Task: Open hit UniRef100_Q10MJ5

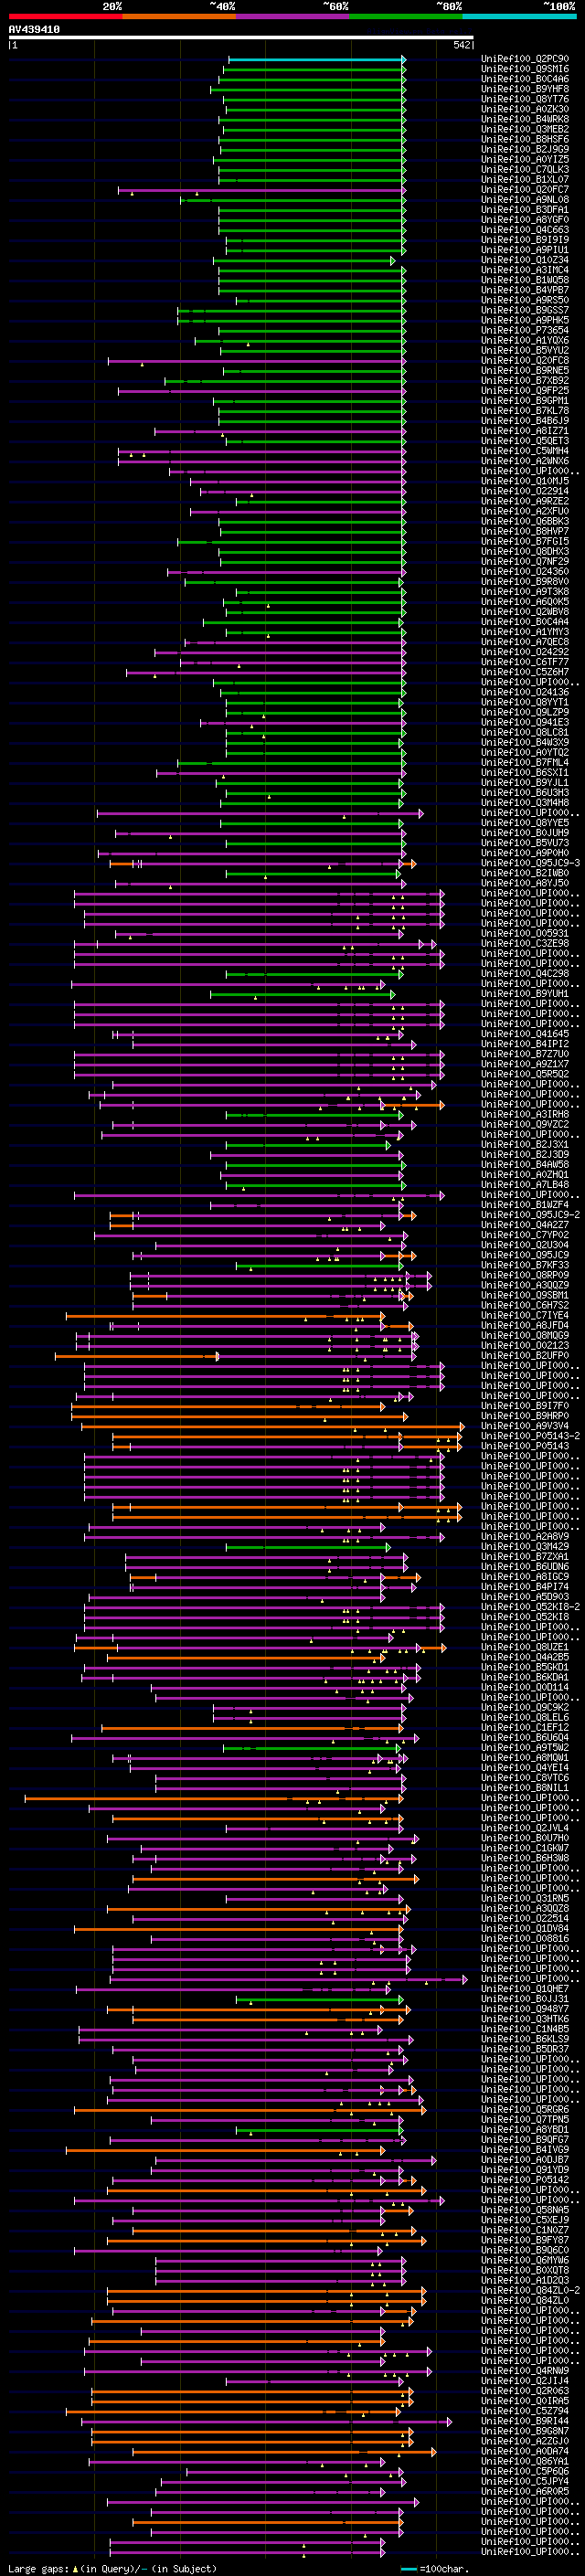Action: click(x=525, y=481)
